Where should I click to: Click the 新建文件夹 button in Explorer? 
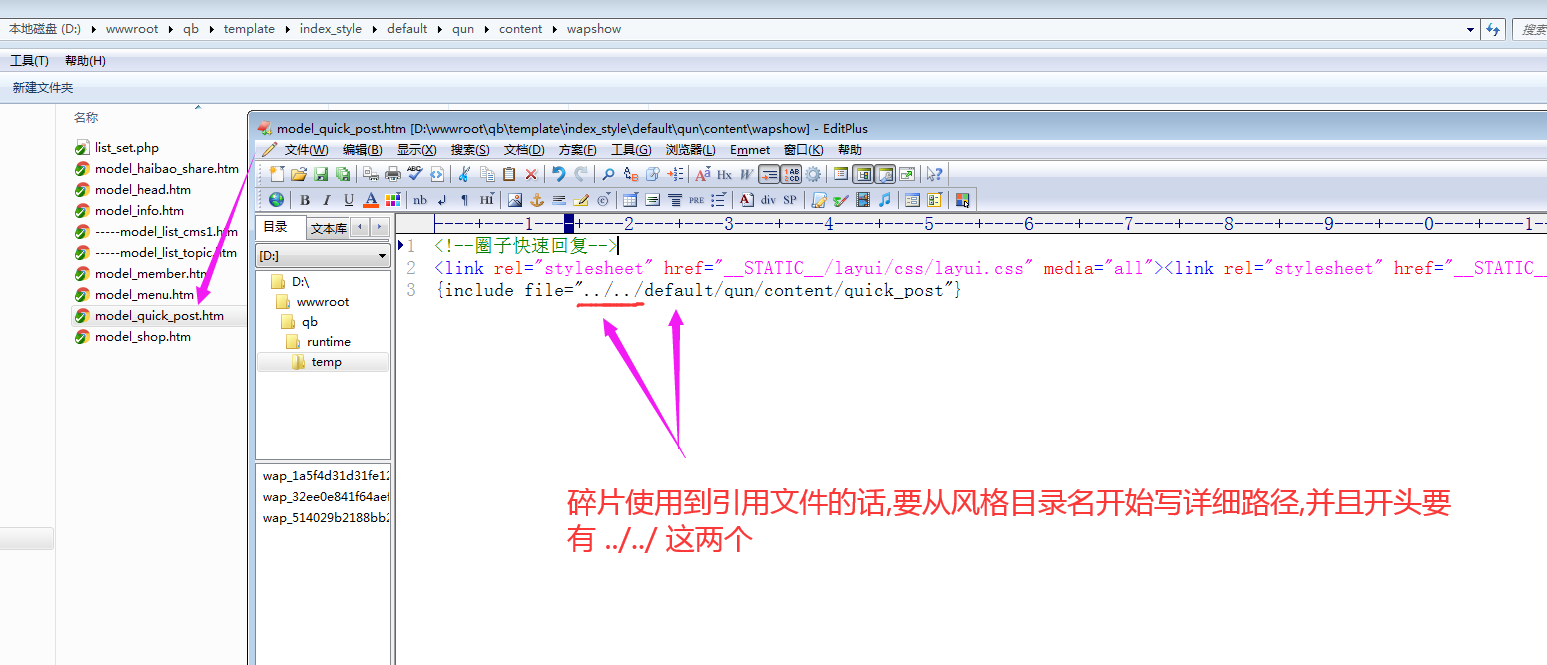(x=43, y=88)
